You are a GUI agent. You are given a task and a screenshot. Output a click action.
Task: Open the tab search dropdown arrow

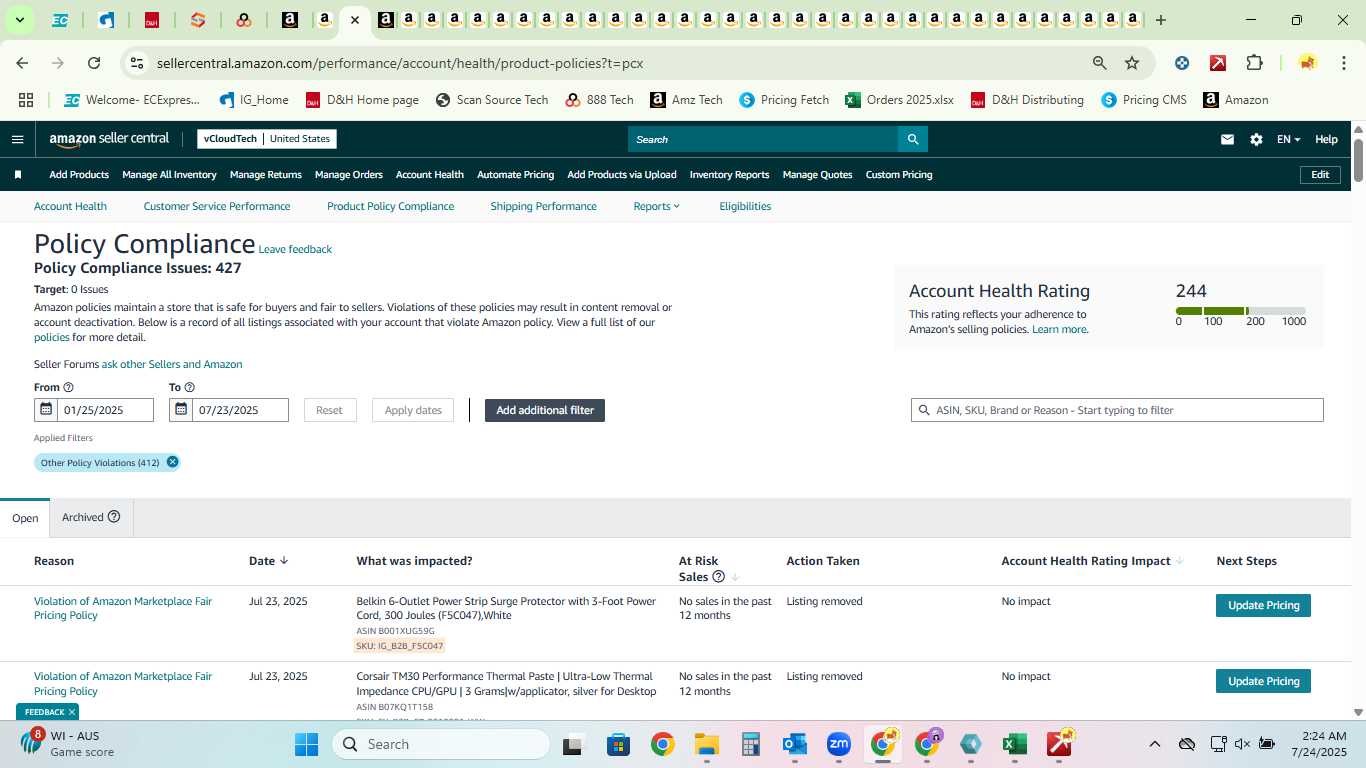(x=19, y=20)
